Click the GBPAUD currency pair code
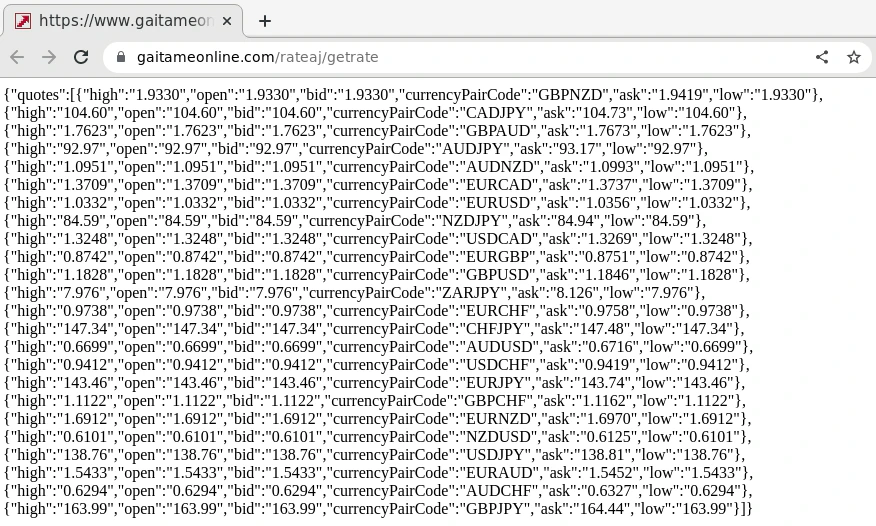876x526 pixels. pos(499,131)
